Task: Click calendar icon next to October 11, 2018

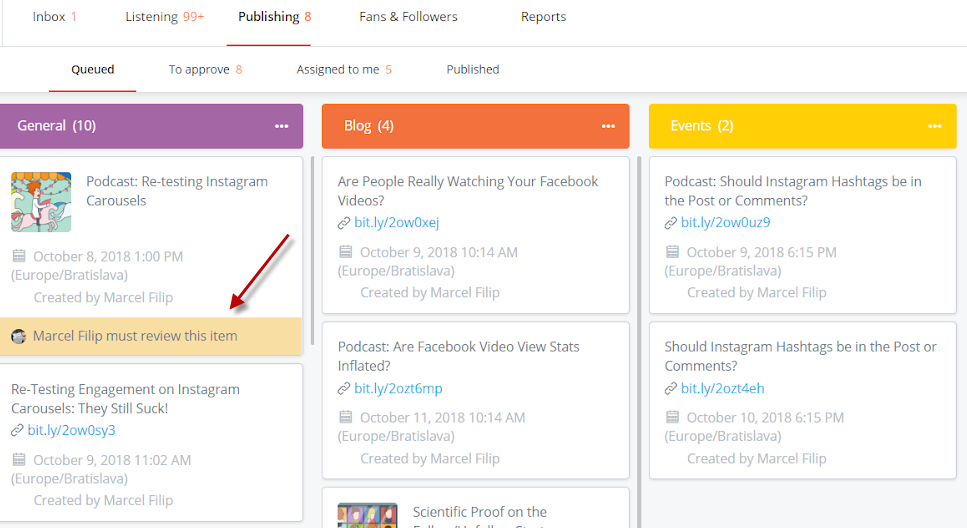Action: coord(346,417)
